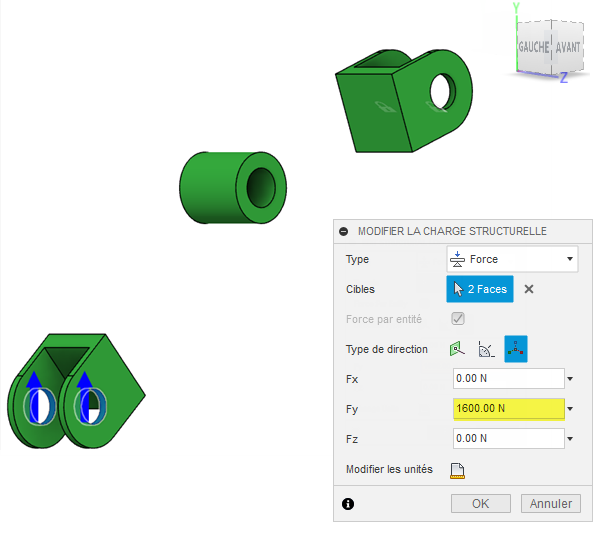
Task: Open the Fx dropdown arrow
Action: point(570,379)
